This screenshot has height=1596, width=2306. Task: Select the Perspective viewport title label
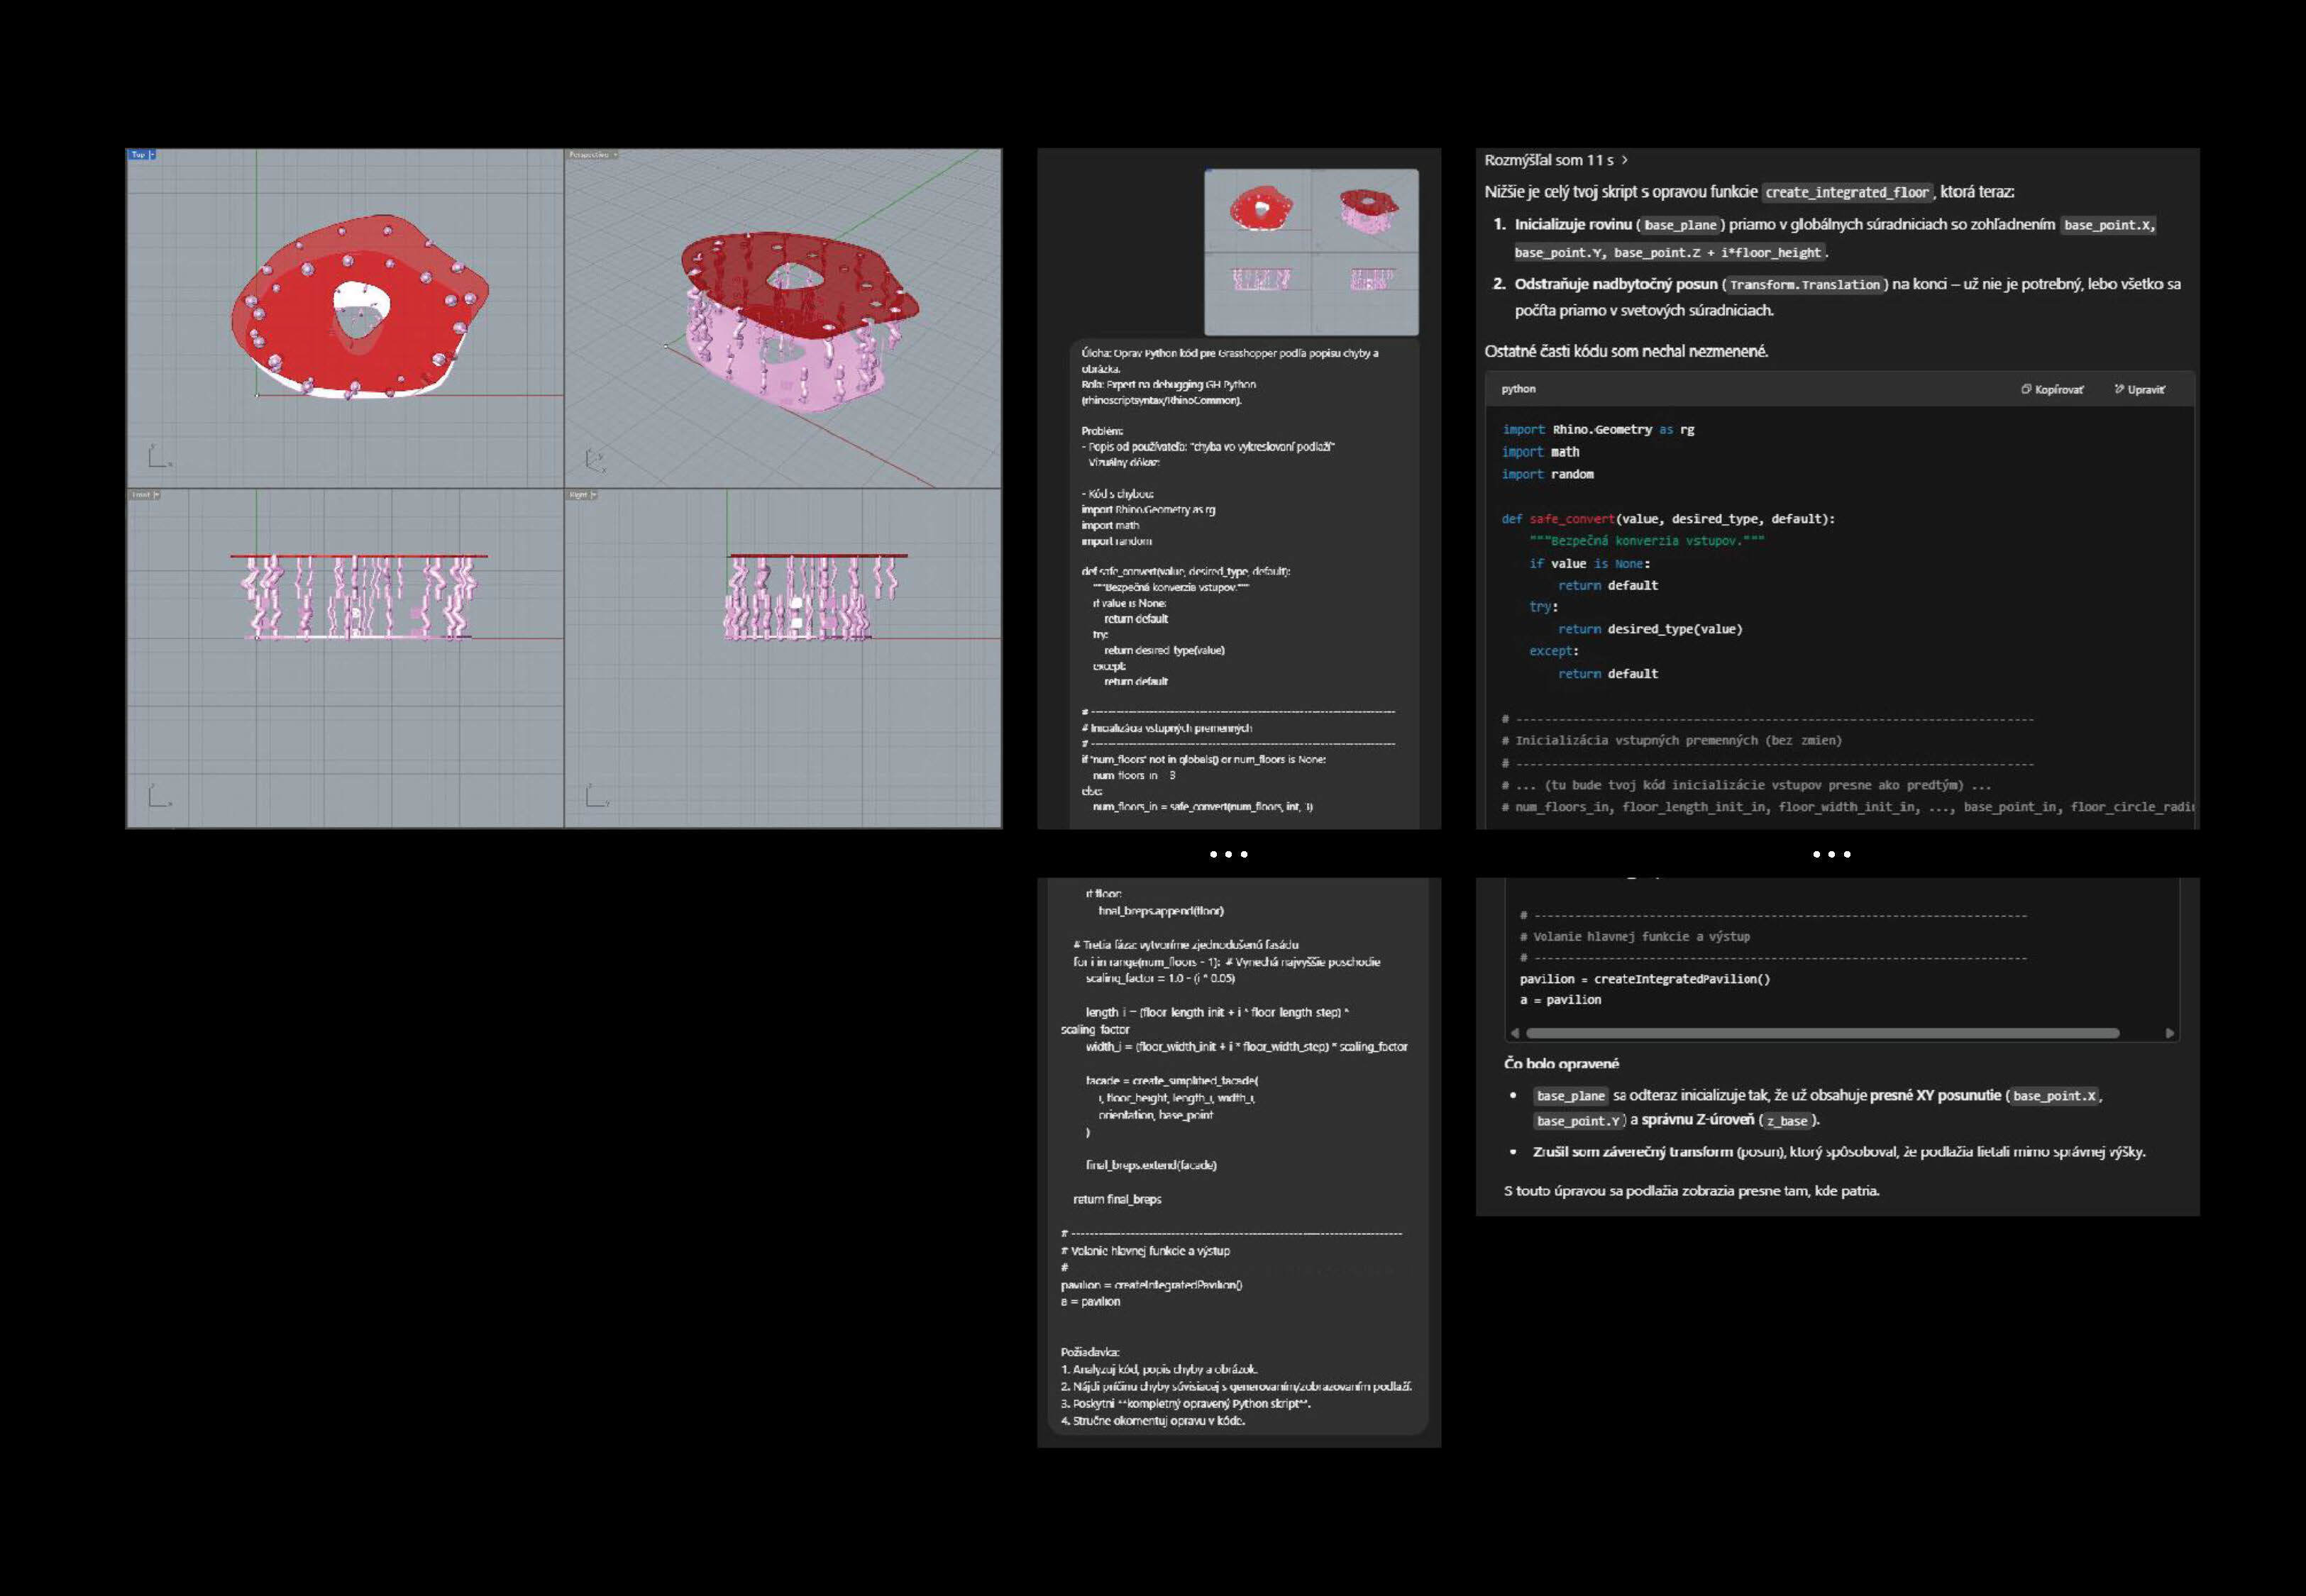point(588,155)
